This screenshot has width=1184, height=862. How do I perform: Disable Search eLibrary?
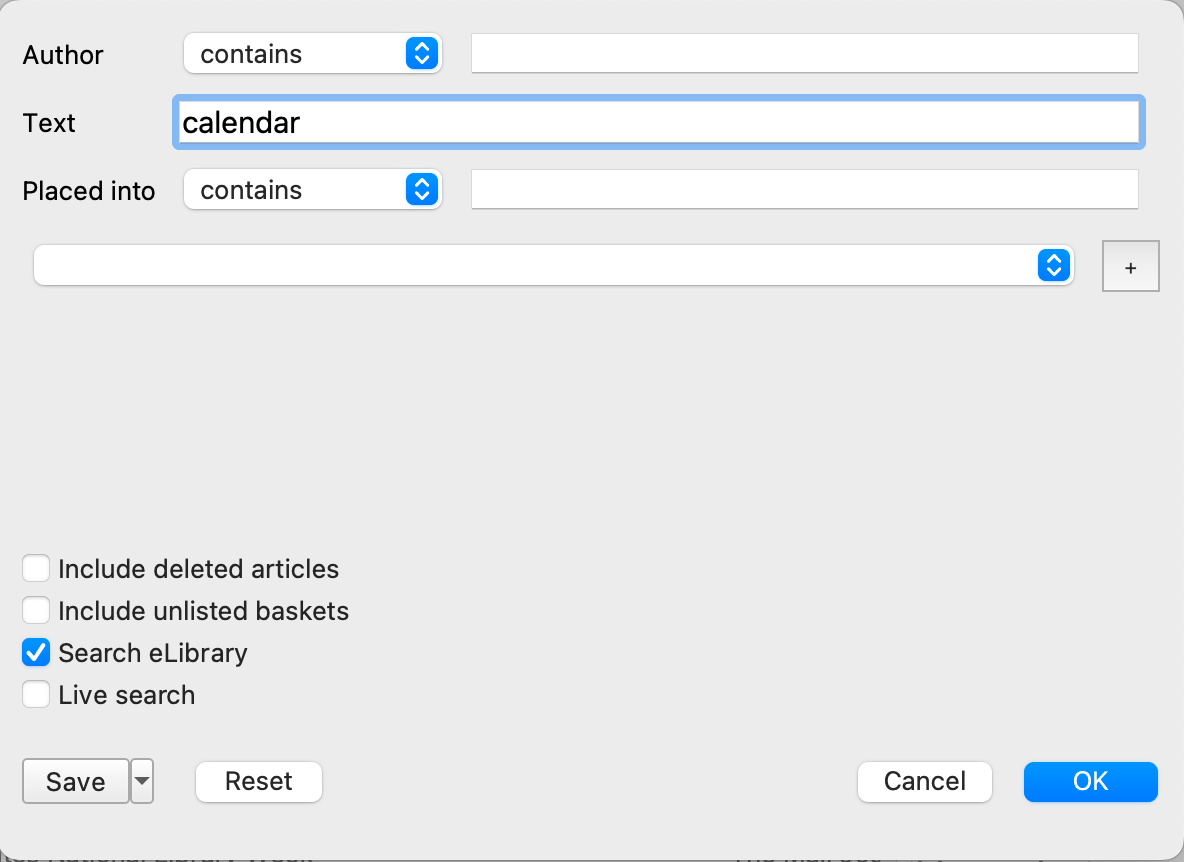[36, 652]
